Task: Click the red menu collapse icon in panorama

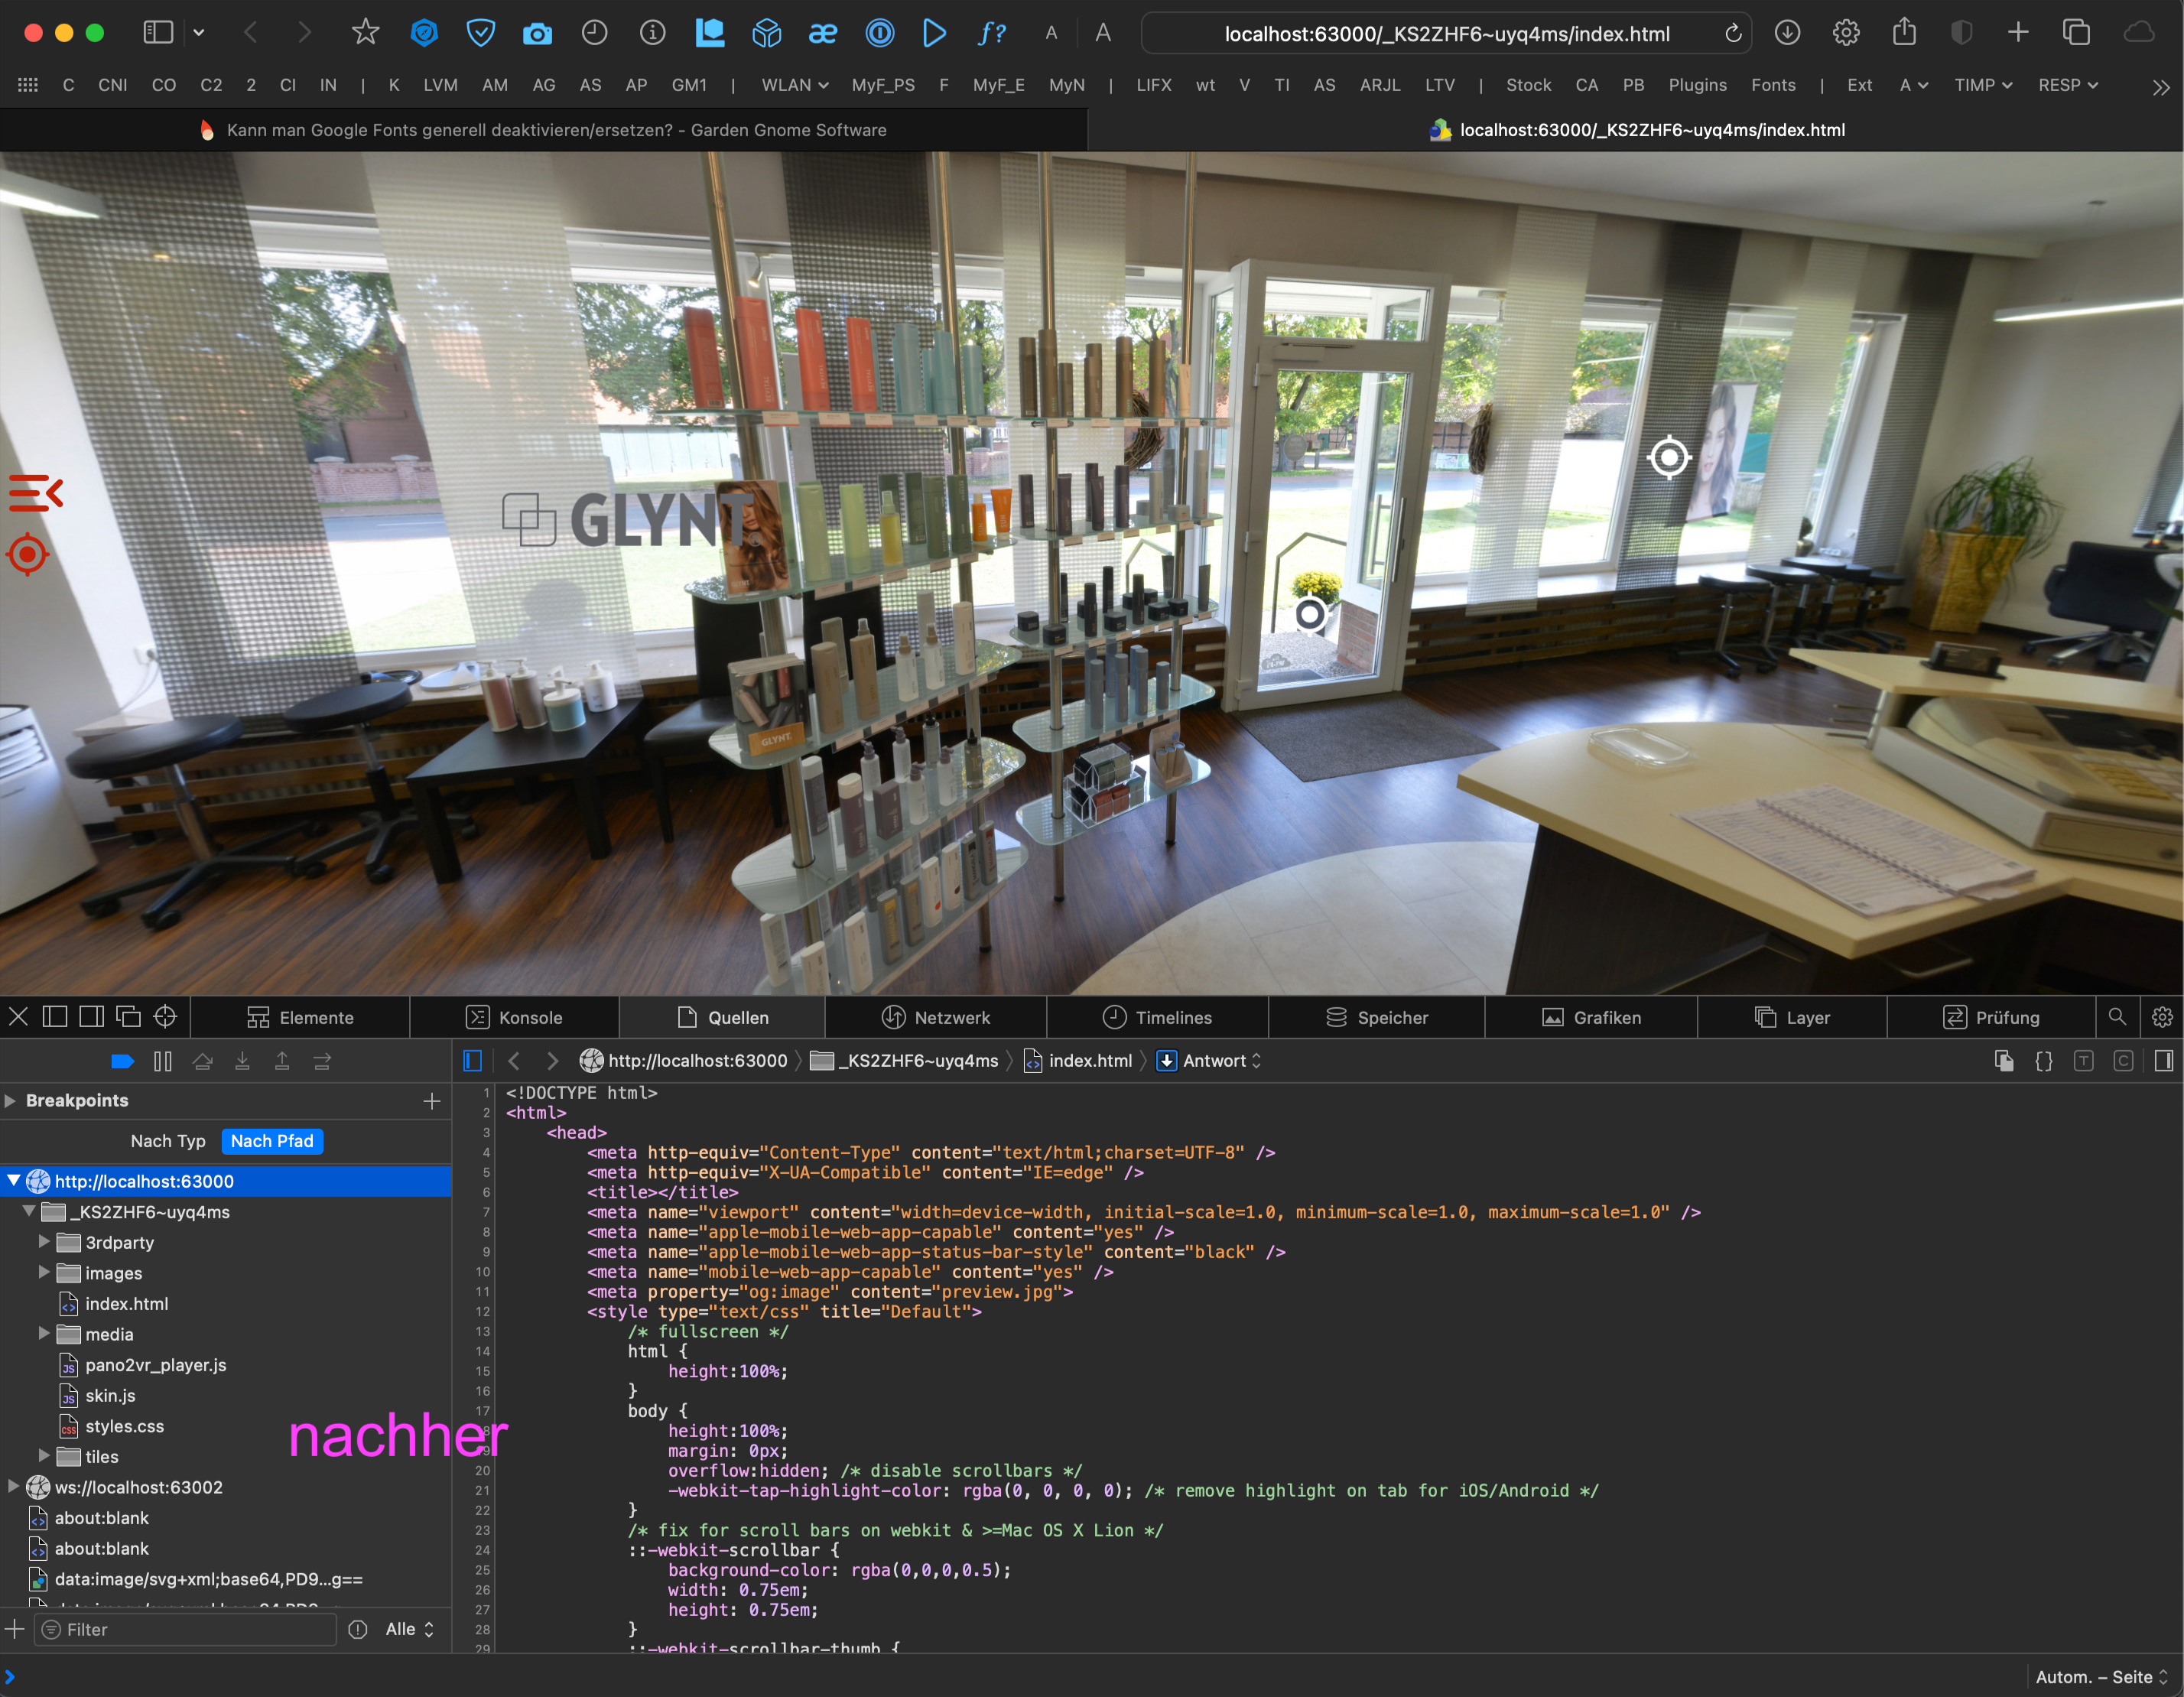Action: coord(36,493)
